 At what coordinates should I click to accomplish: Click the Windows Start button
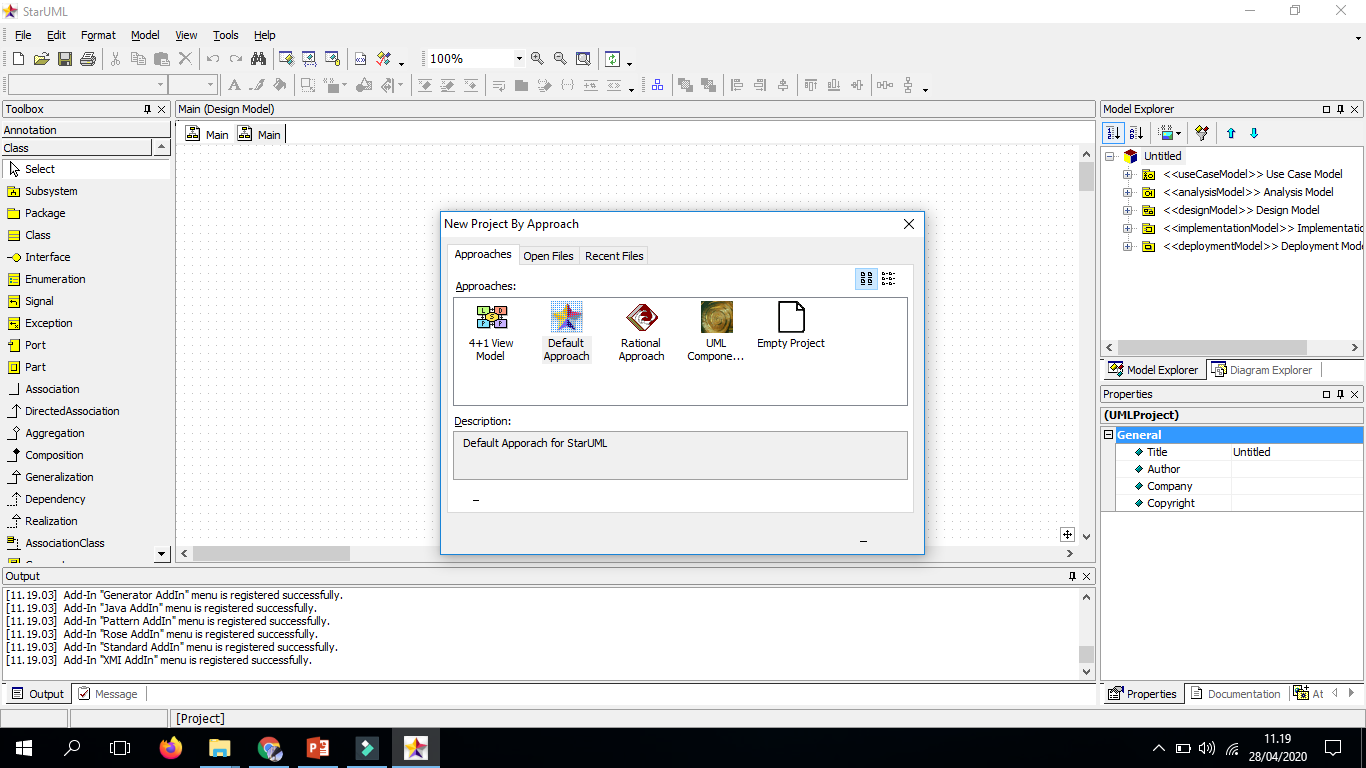[x=24, y=747]
